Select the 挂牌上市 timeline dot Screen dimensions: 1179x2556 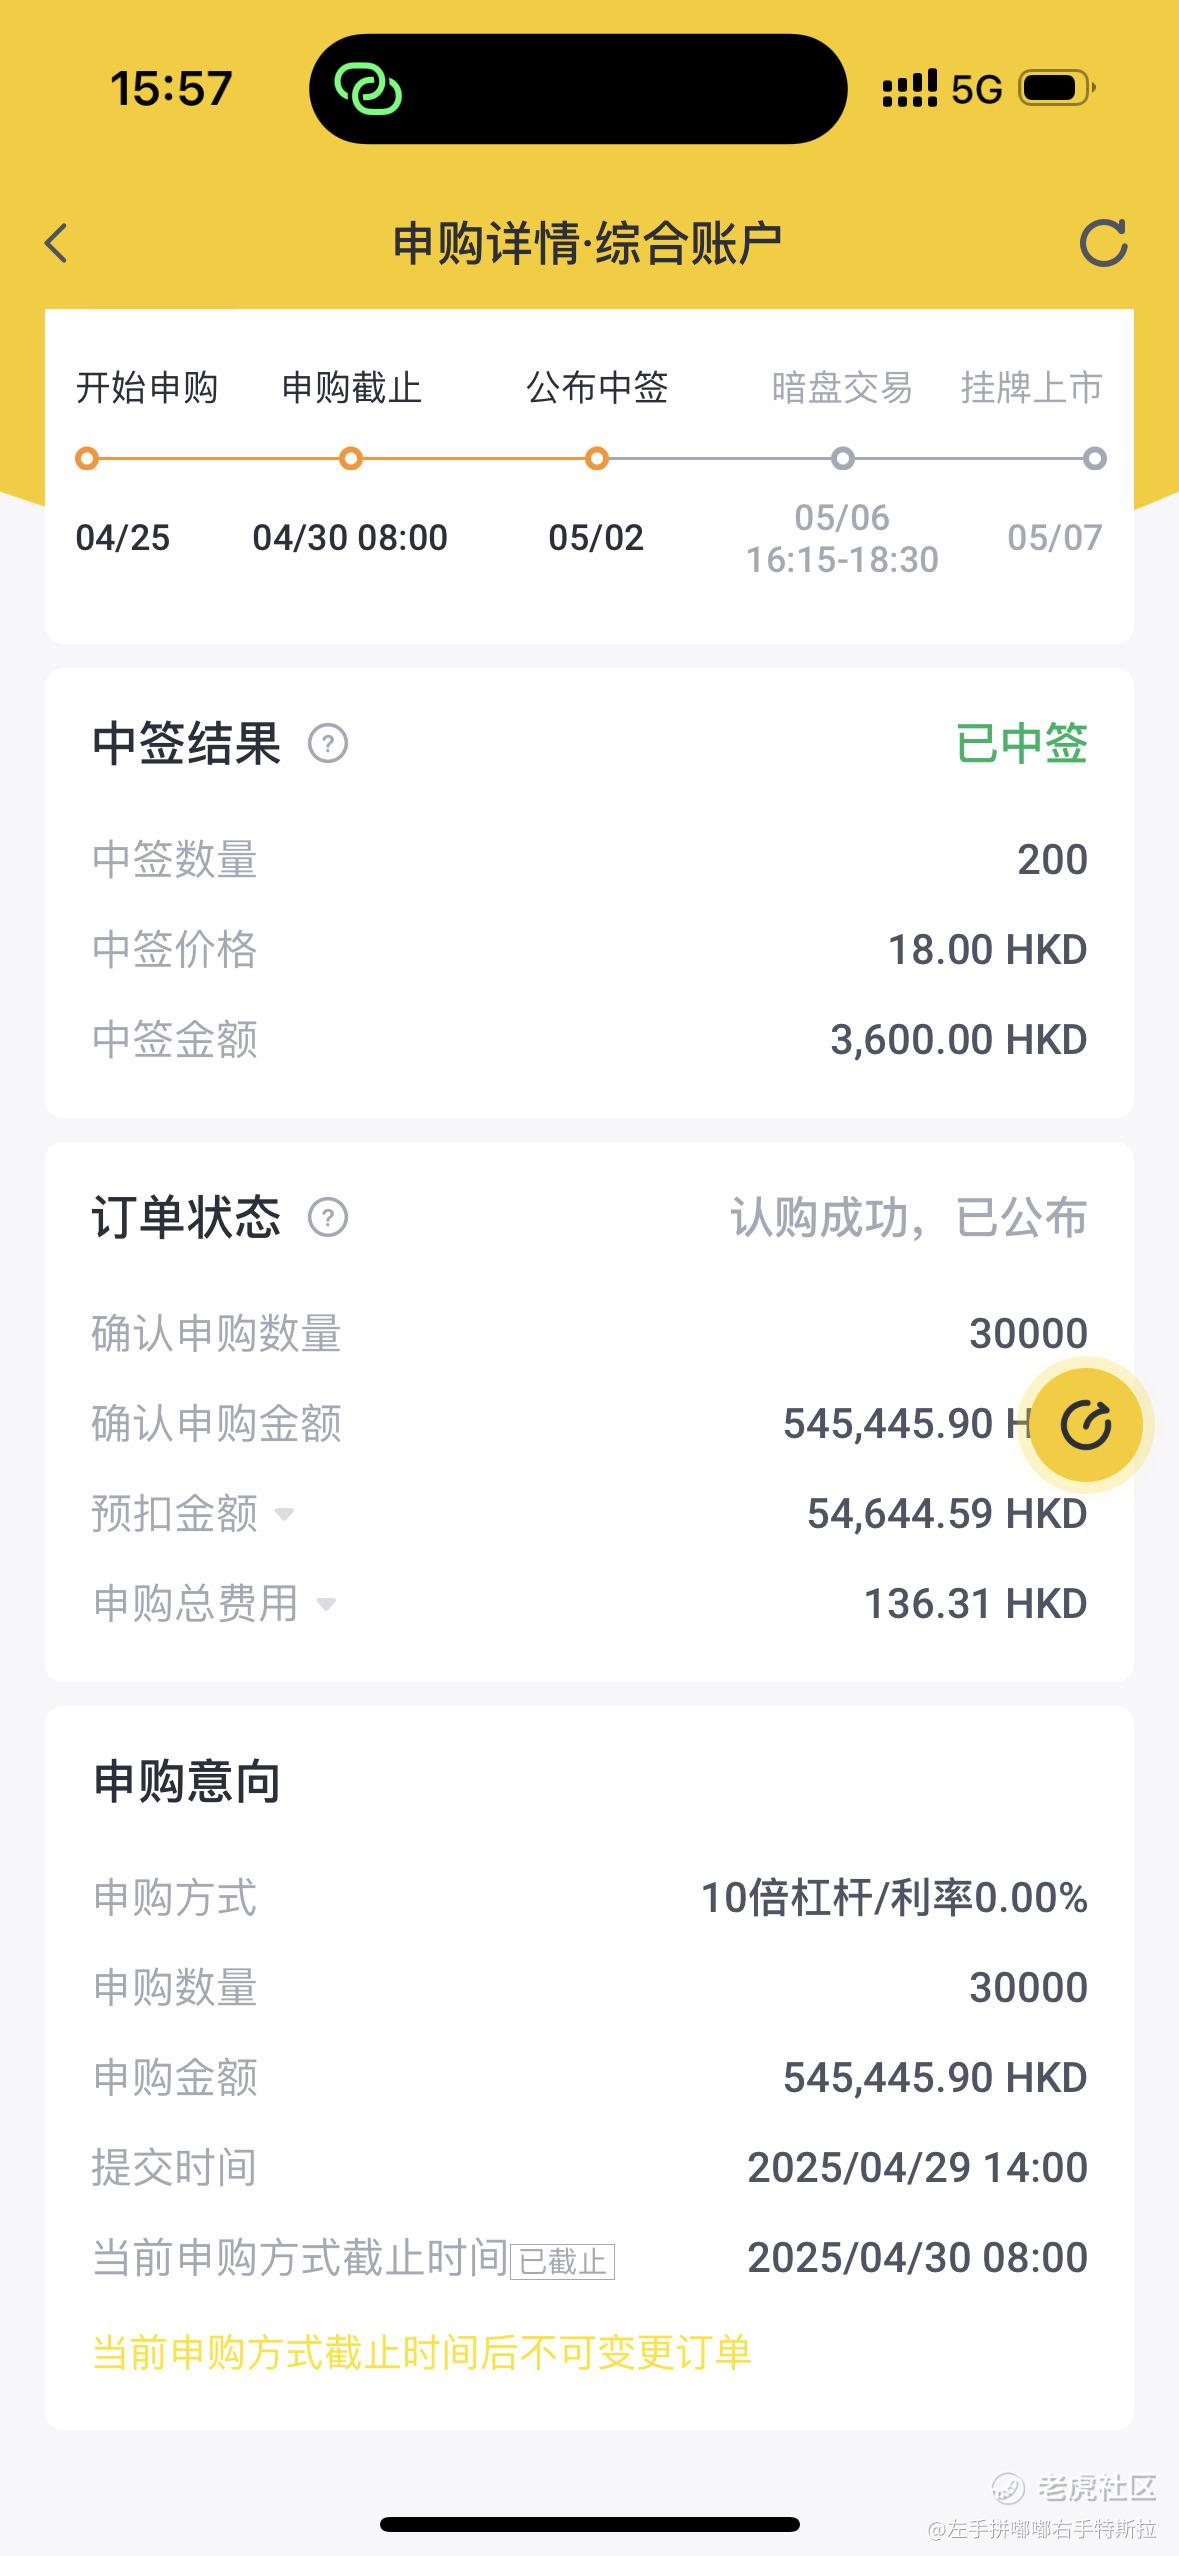click(x=1095, y=459)
